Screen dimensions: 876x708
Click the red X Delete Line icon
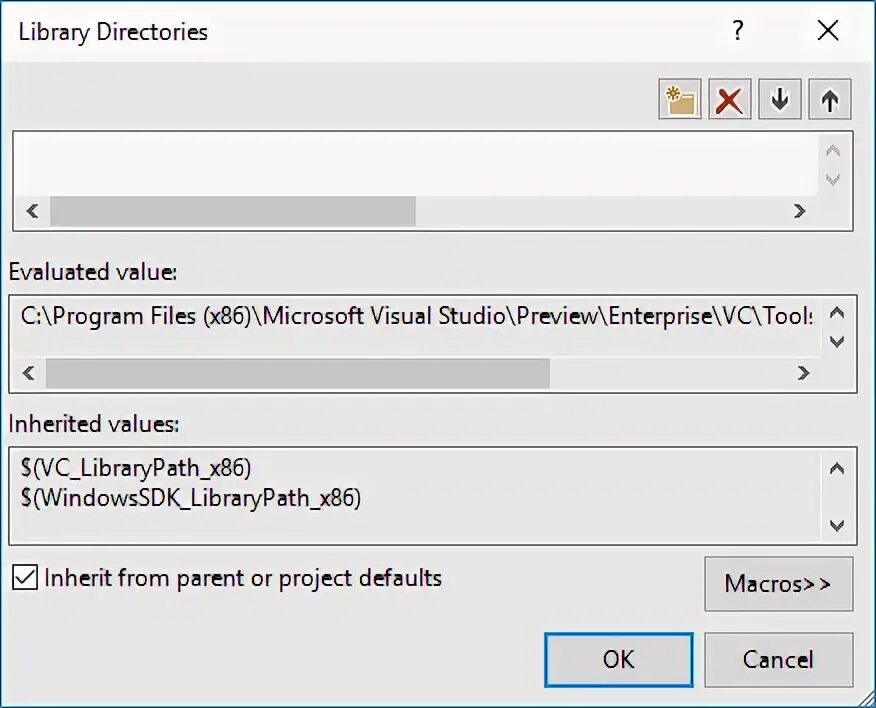tap(730, 99)
